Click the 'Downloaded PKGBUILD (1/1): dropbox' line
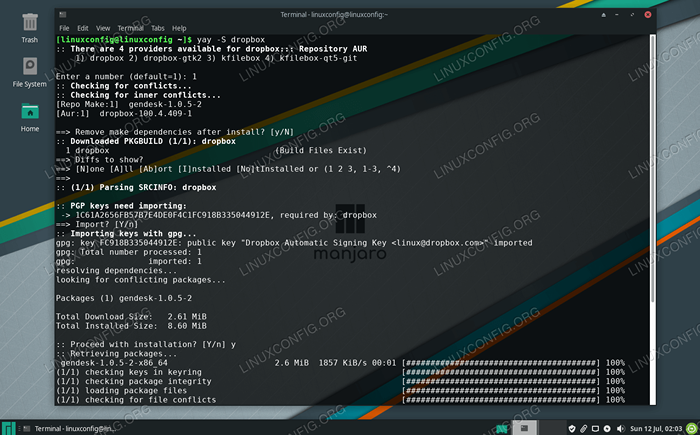 (x=146, y=141)
